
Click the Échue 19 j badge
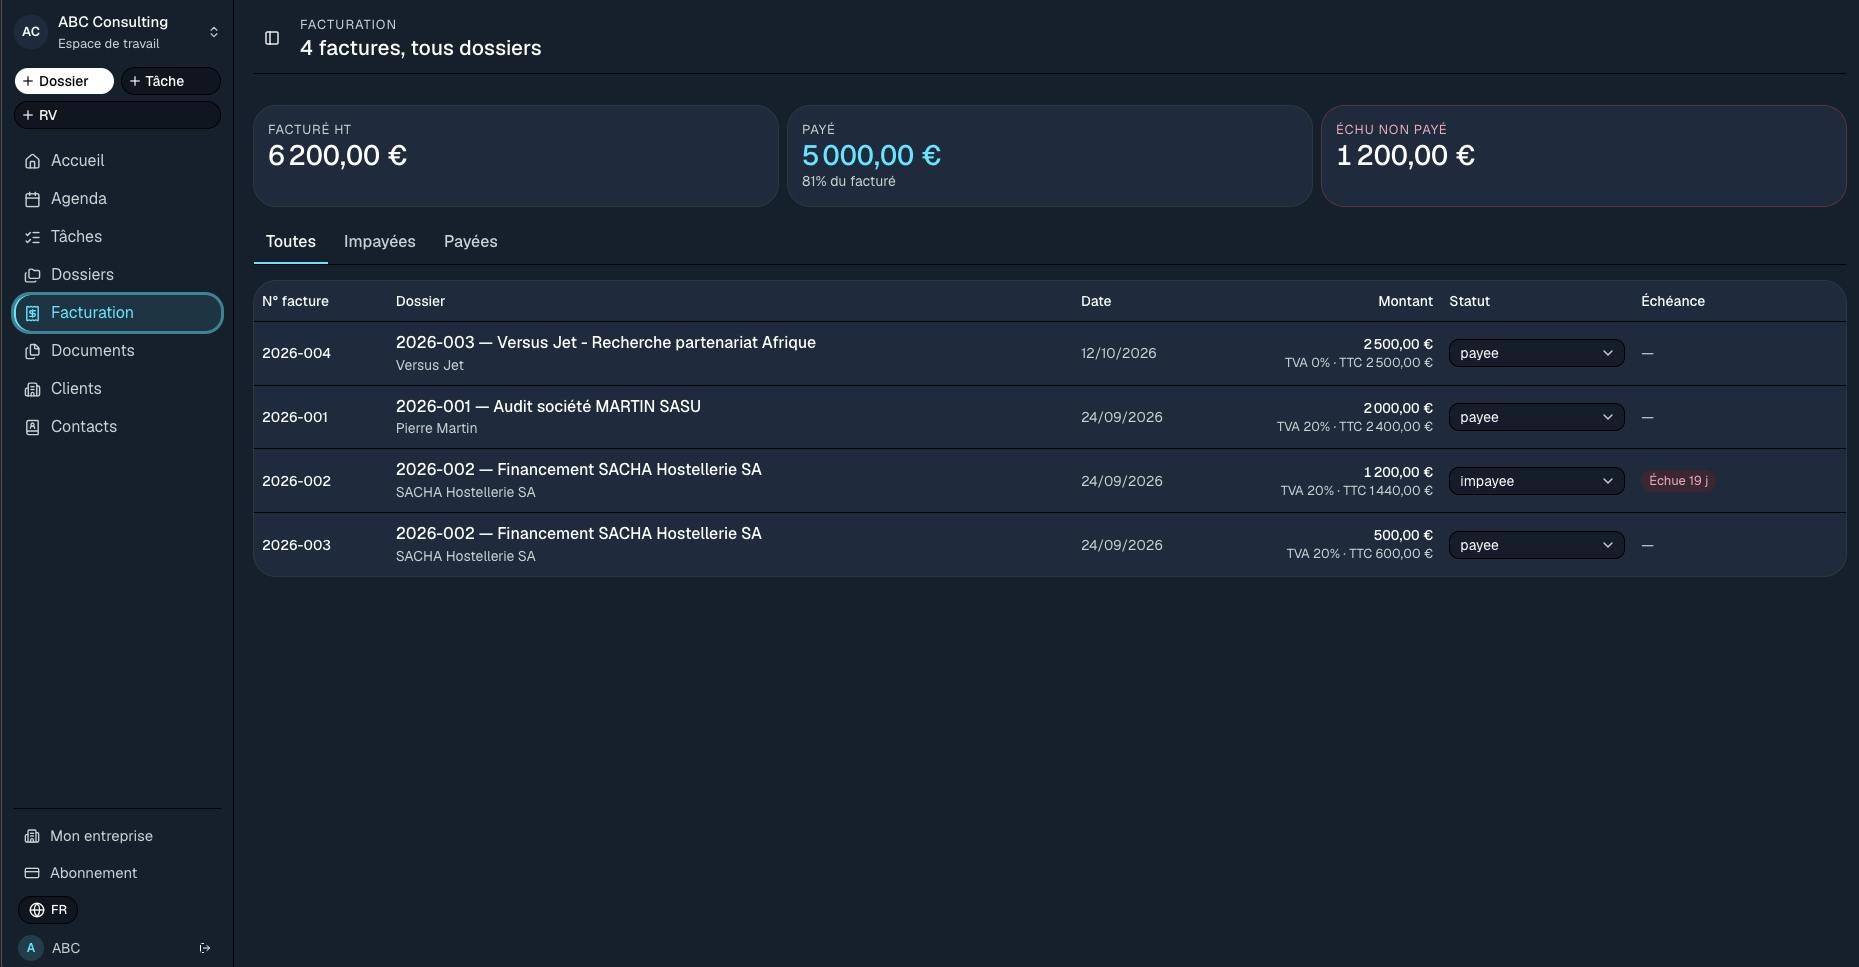pos(1678,481)
